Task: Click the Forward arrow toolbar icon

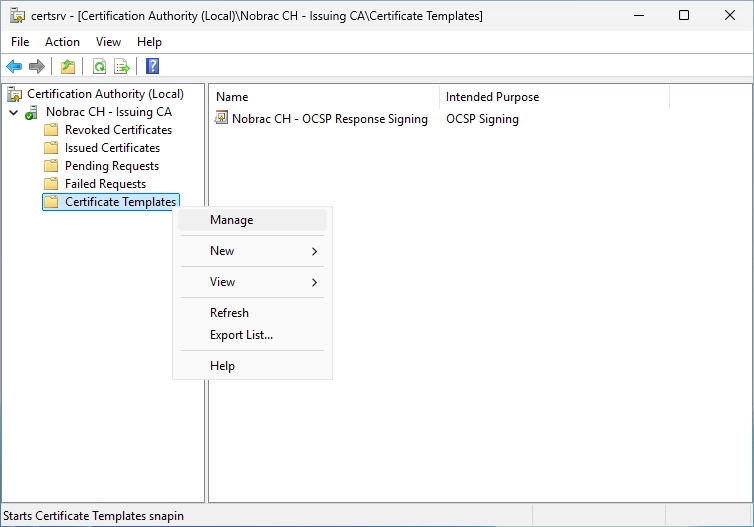Action: point(37,66)
